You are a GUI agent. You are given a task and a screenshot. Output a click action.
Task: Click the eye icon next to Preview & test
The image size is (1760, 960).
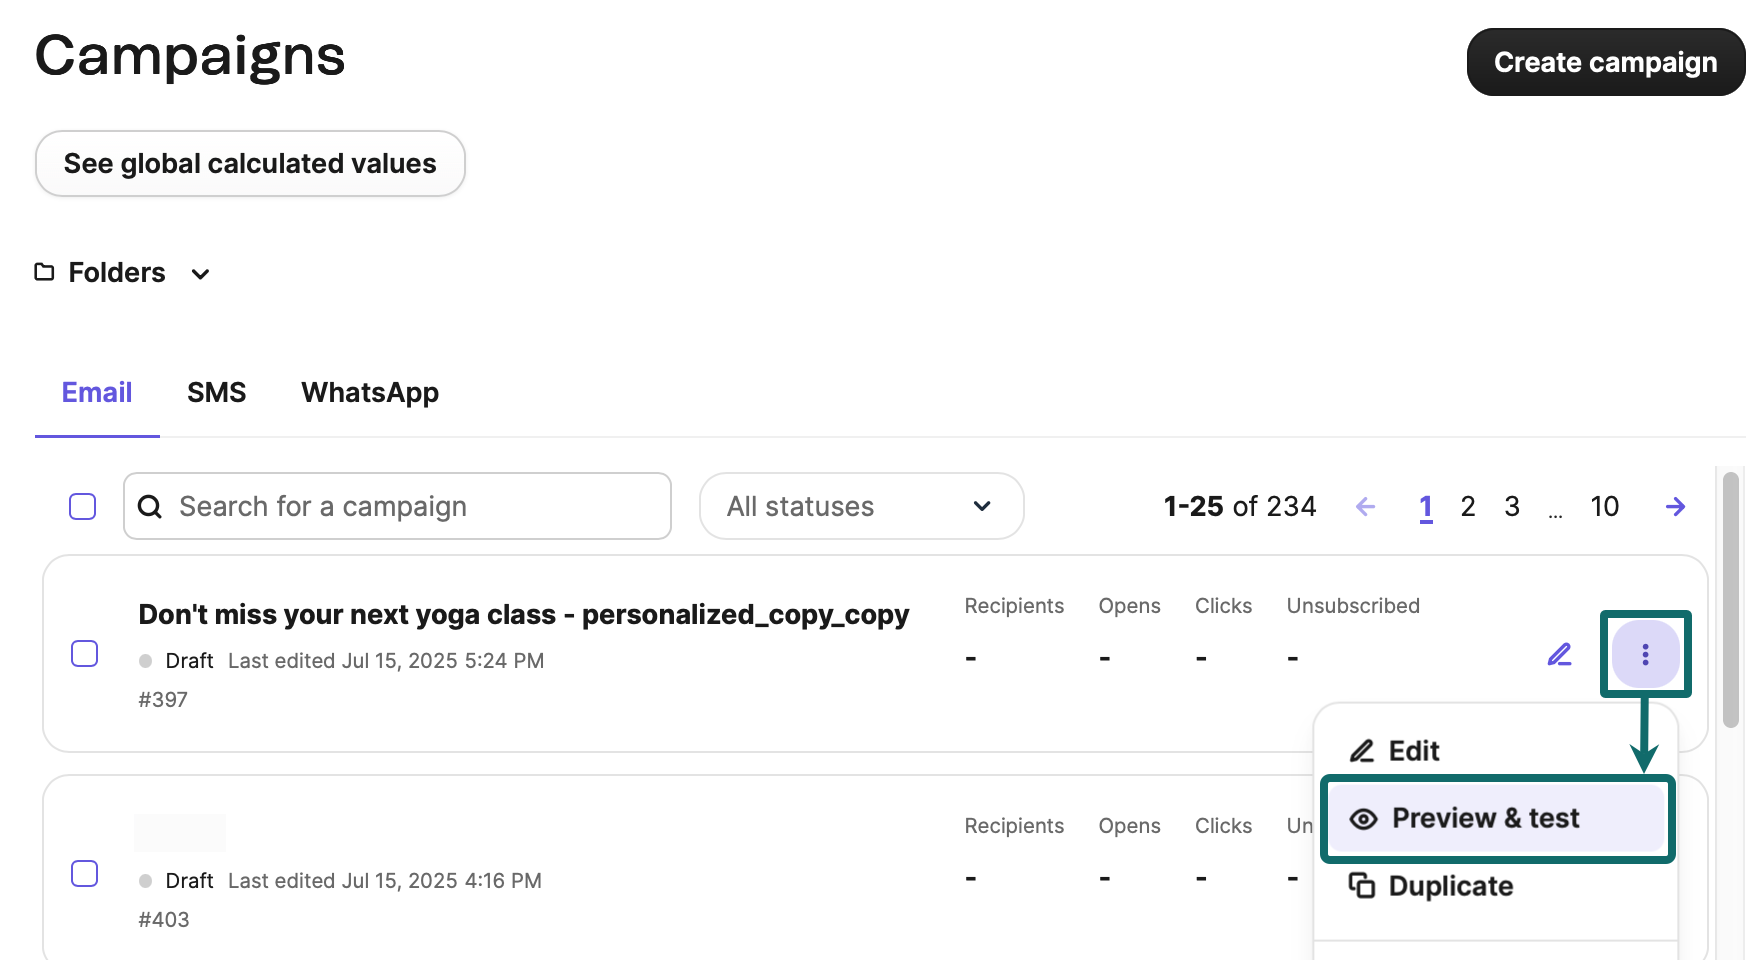coord(1362,818)
